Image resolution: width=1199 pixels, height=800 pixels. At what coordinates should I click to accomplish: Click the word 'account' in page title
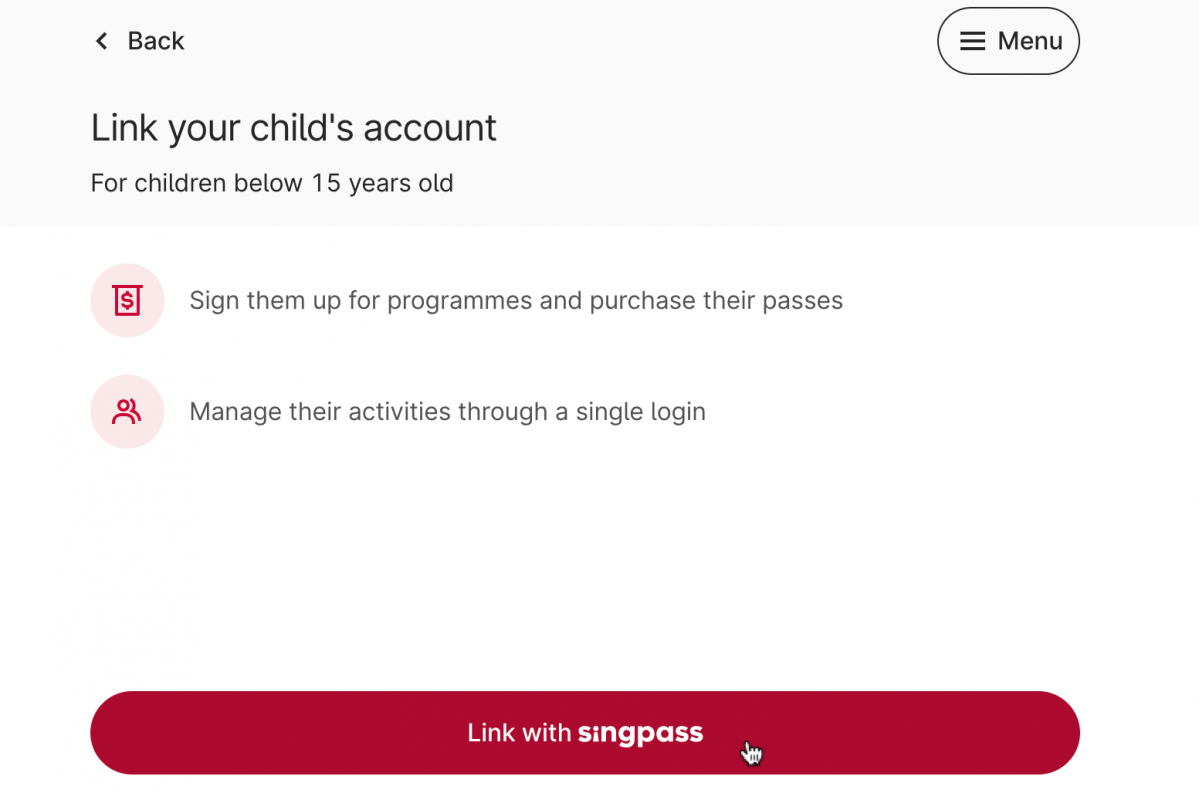tap(430, 128)
